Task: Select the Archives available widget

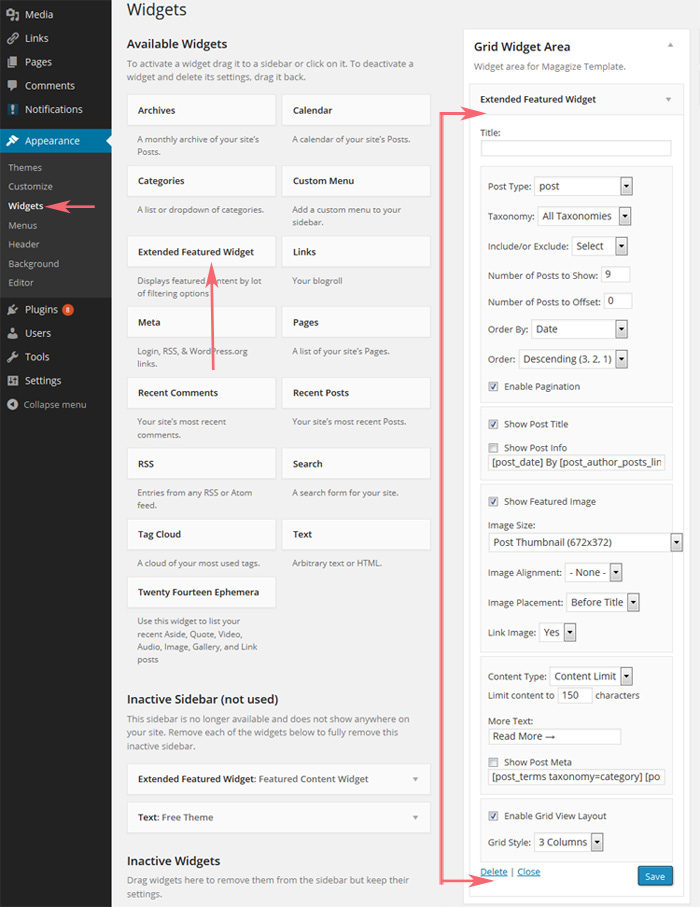Action: [x=201, y=110]
